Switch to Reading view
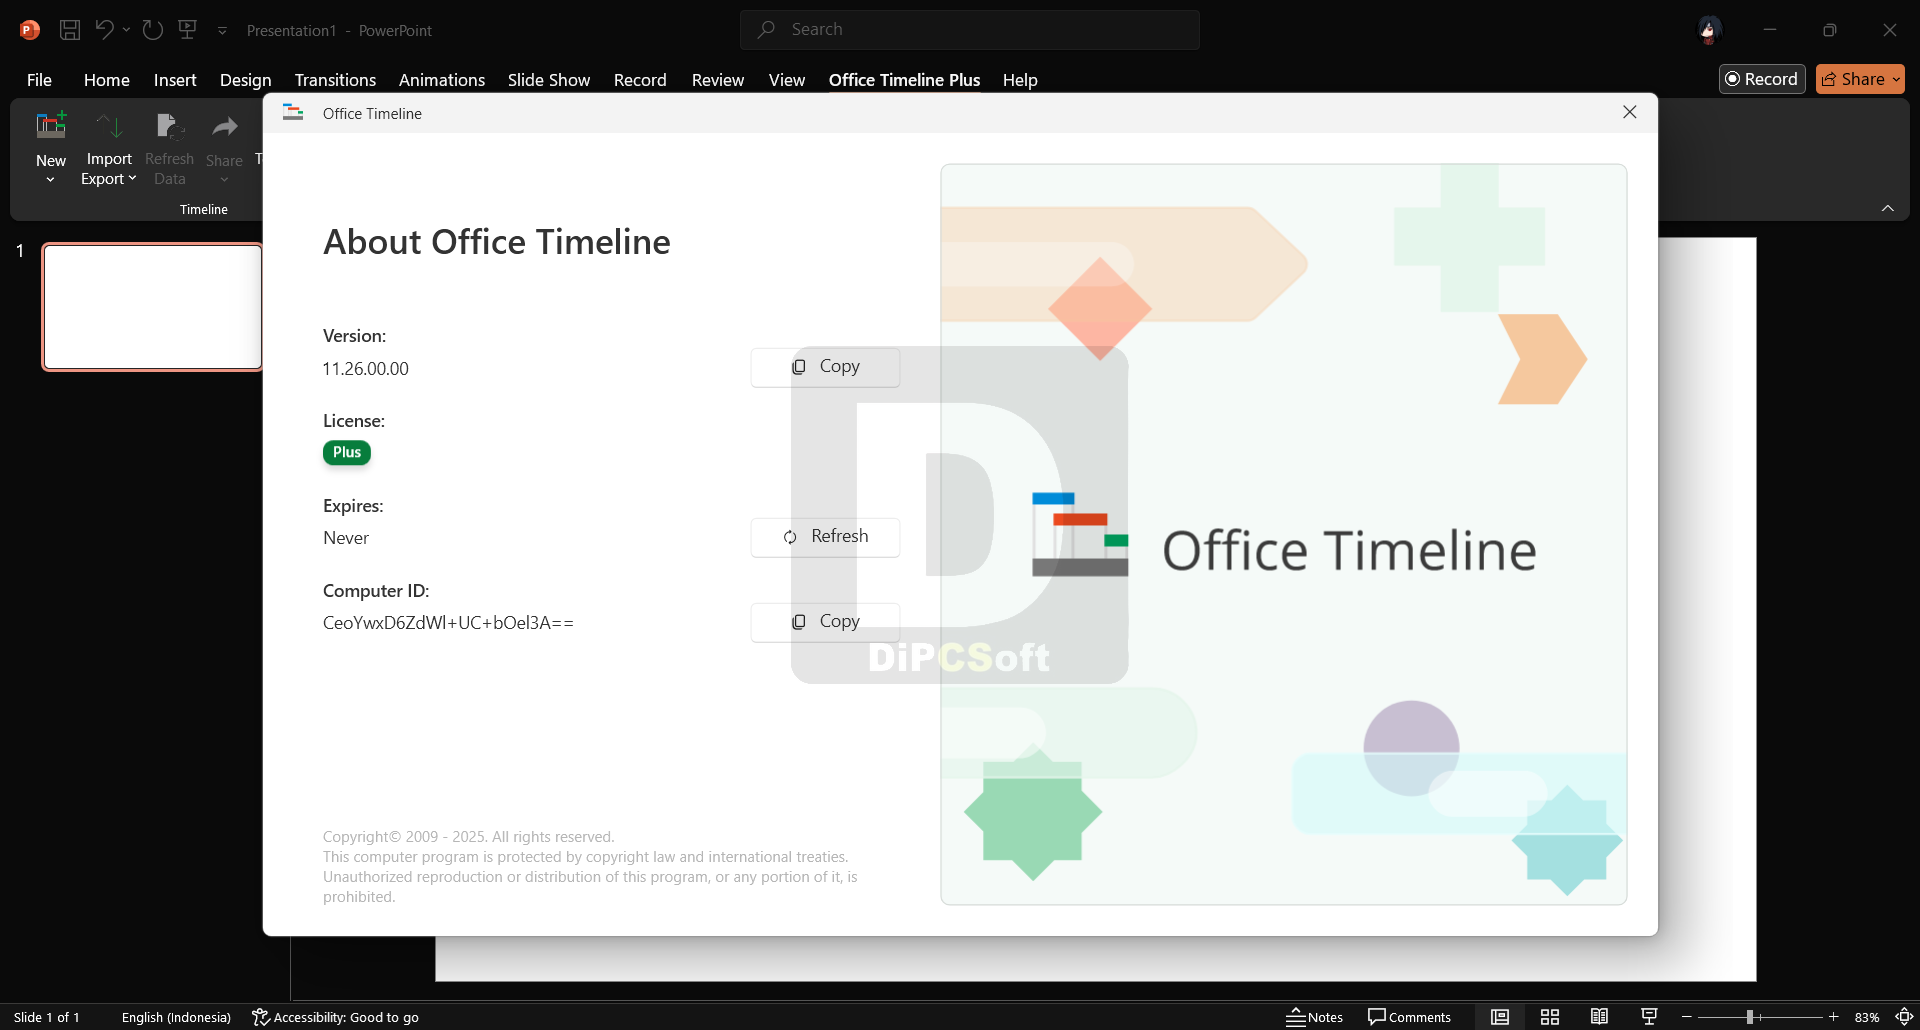Image resolution: width=1920 pixels, height=1030 pixels. (x=1599, y=1017)
